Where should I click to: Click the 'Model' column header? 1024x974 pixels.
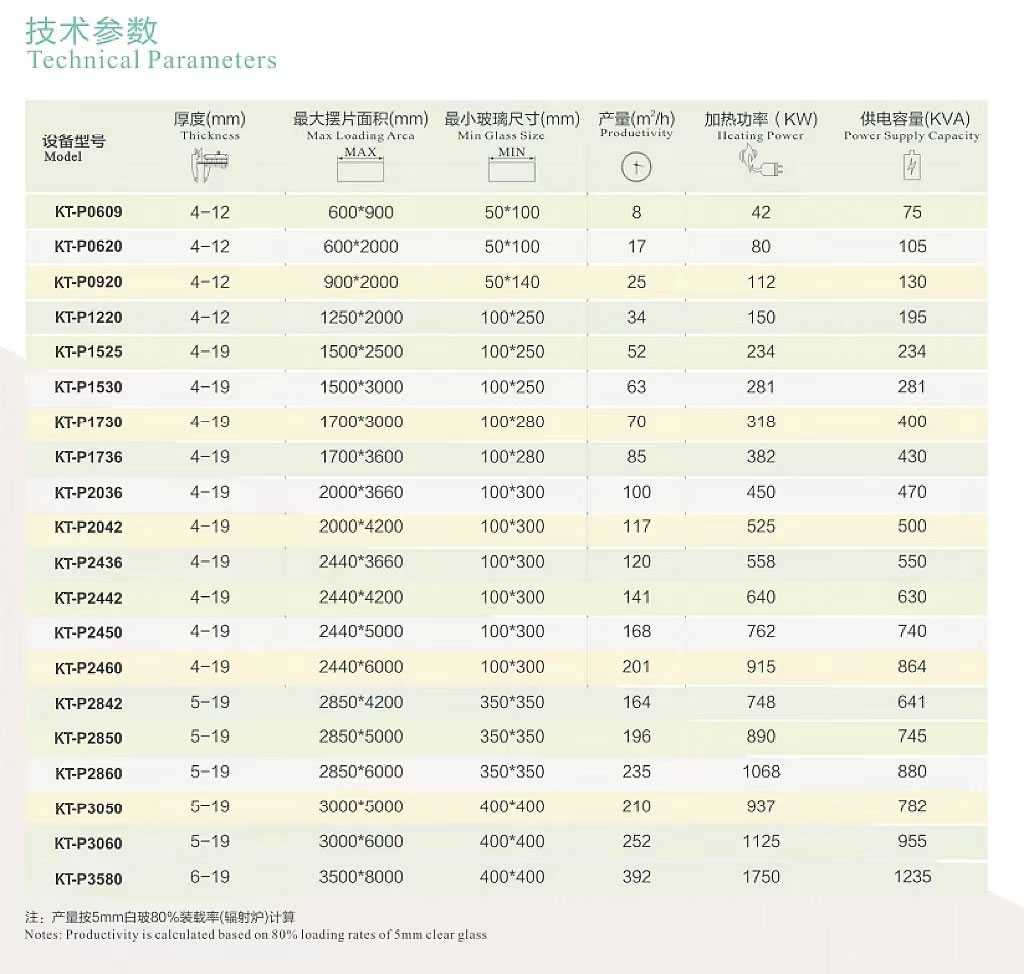63,156
